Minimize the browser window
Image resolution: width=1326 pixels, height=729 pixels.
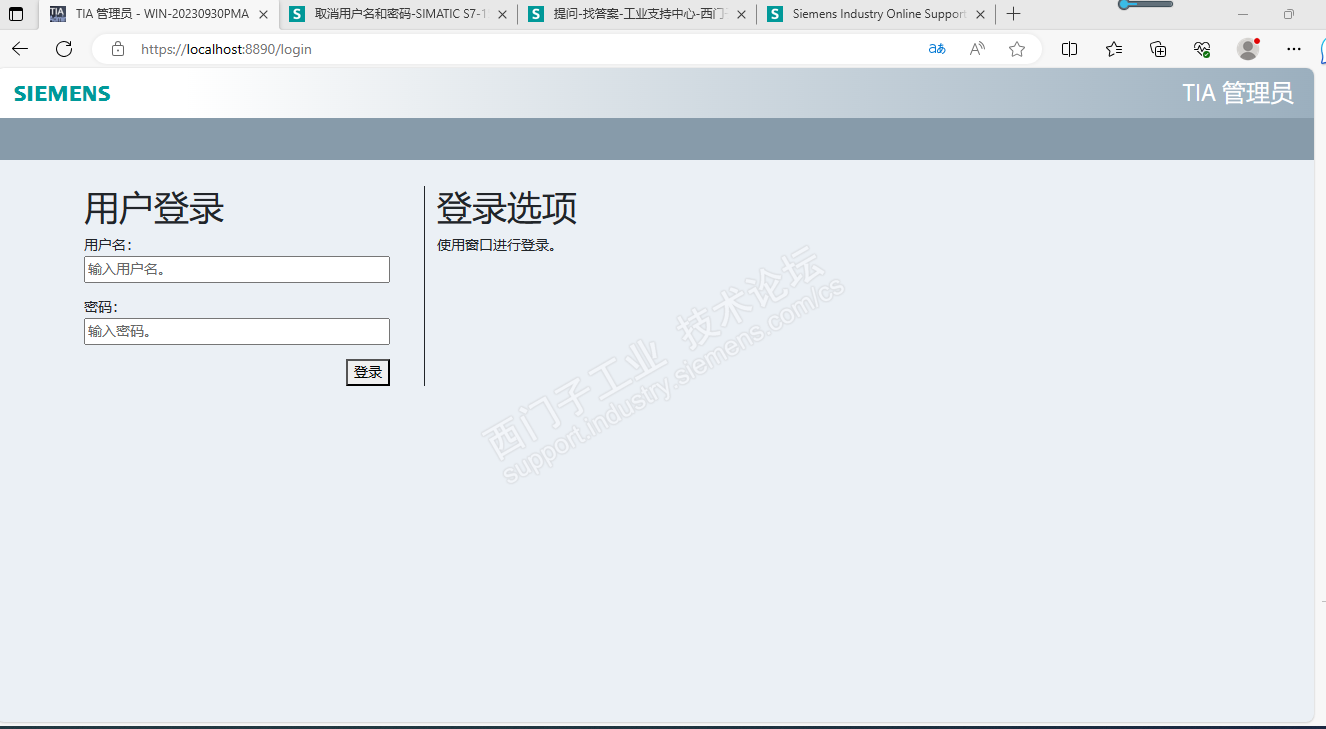[x=1243, y=14]
